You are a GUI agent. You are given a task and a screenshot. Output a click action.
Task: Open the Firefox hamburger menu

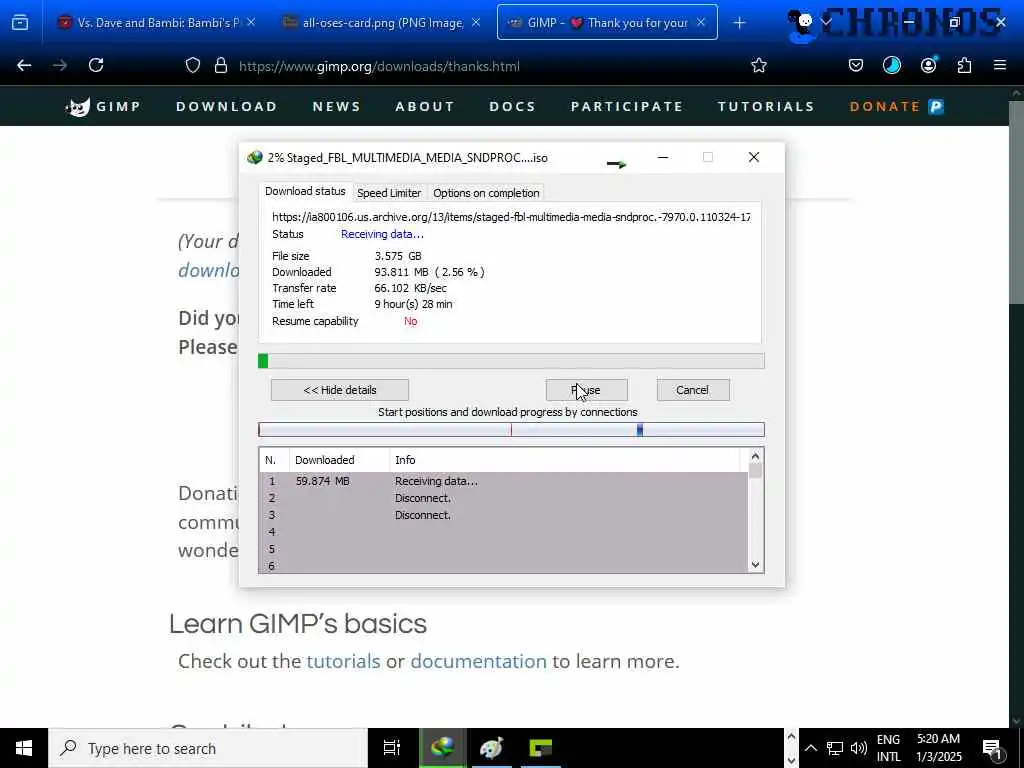click(x=999, y=65)
